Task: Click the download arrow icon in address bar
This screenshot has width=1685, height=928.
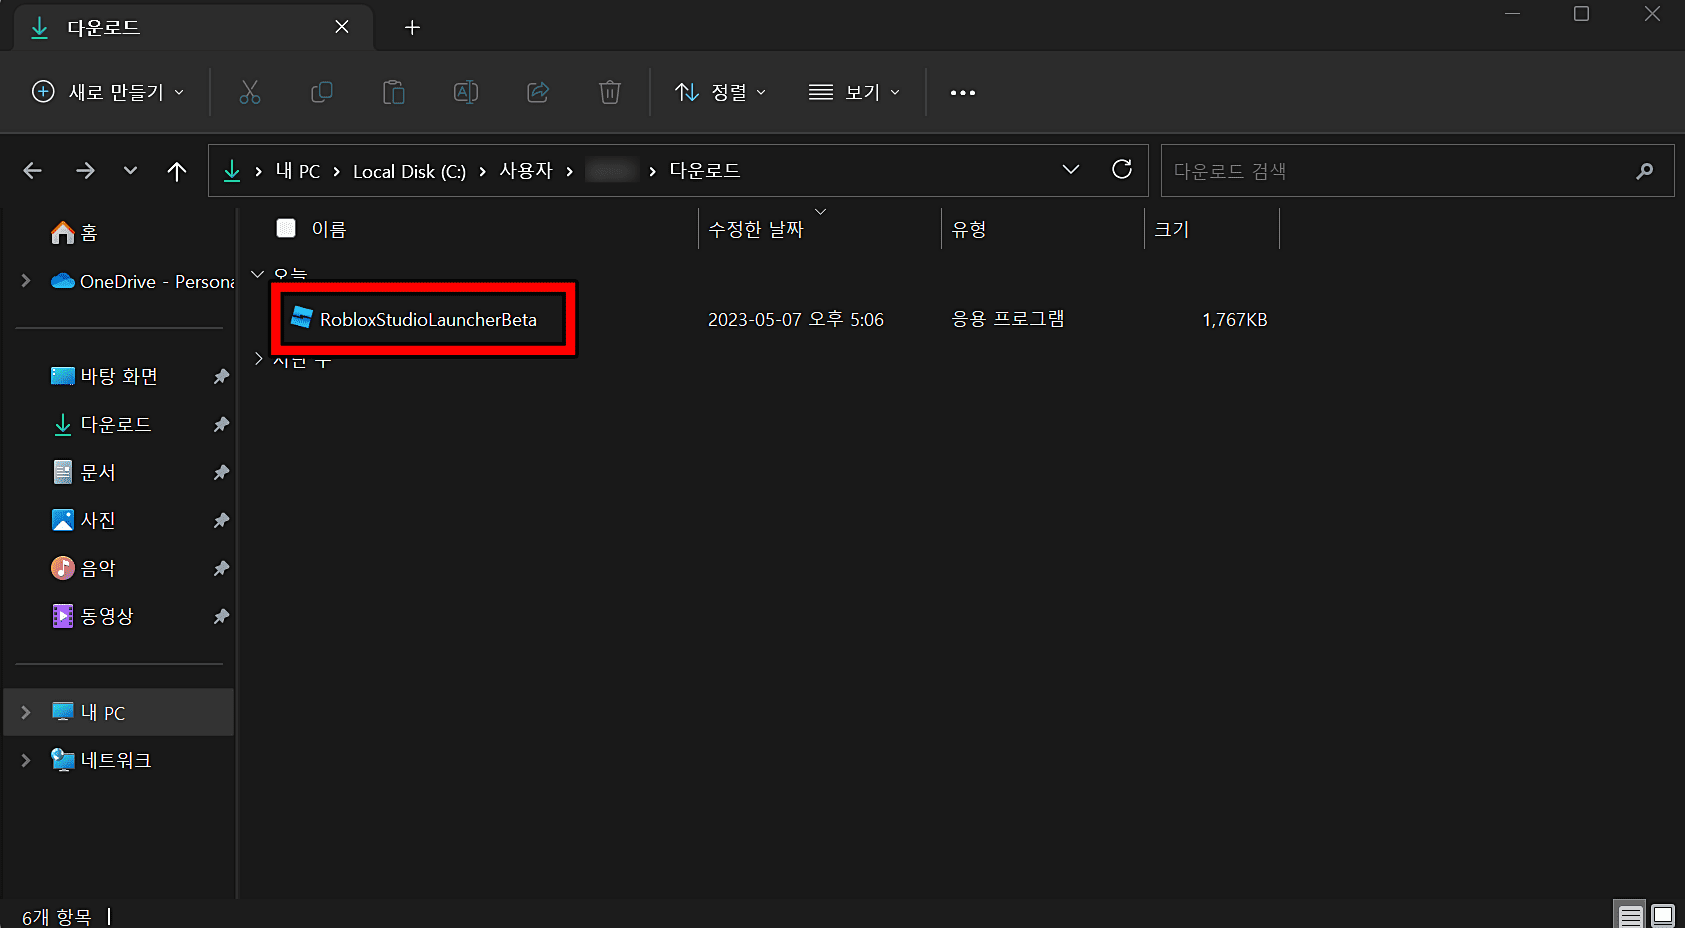Action: pos(232,171)
